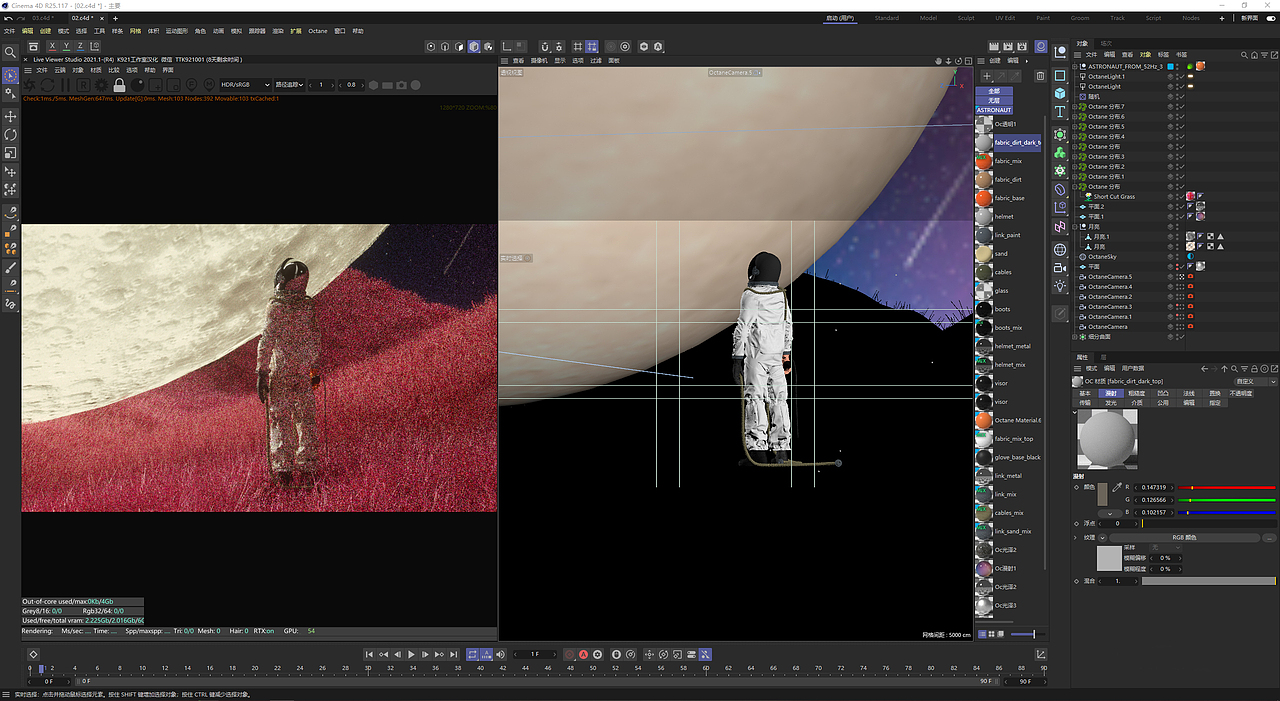
Task: Open Object Manager search icon
Action: click(x=1244, y=55)
